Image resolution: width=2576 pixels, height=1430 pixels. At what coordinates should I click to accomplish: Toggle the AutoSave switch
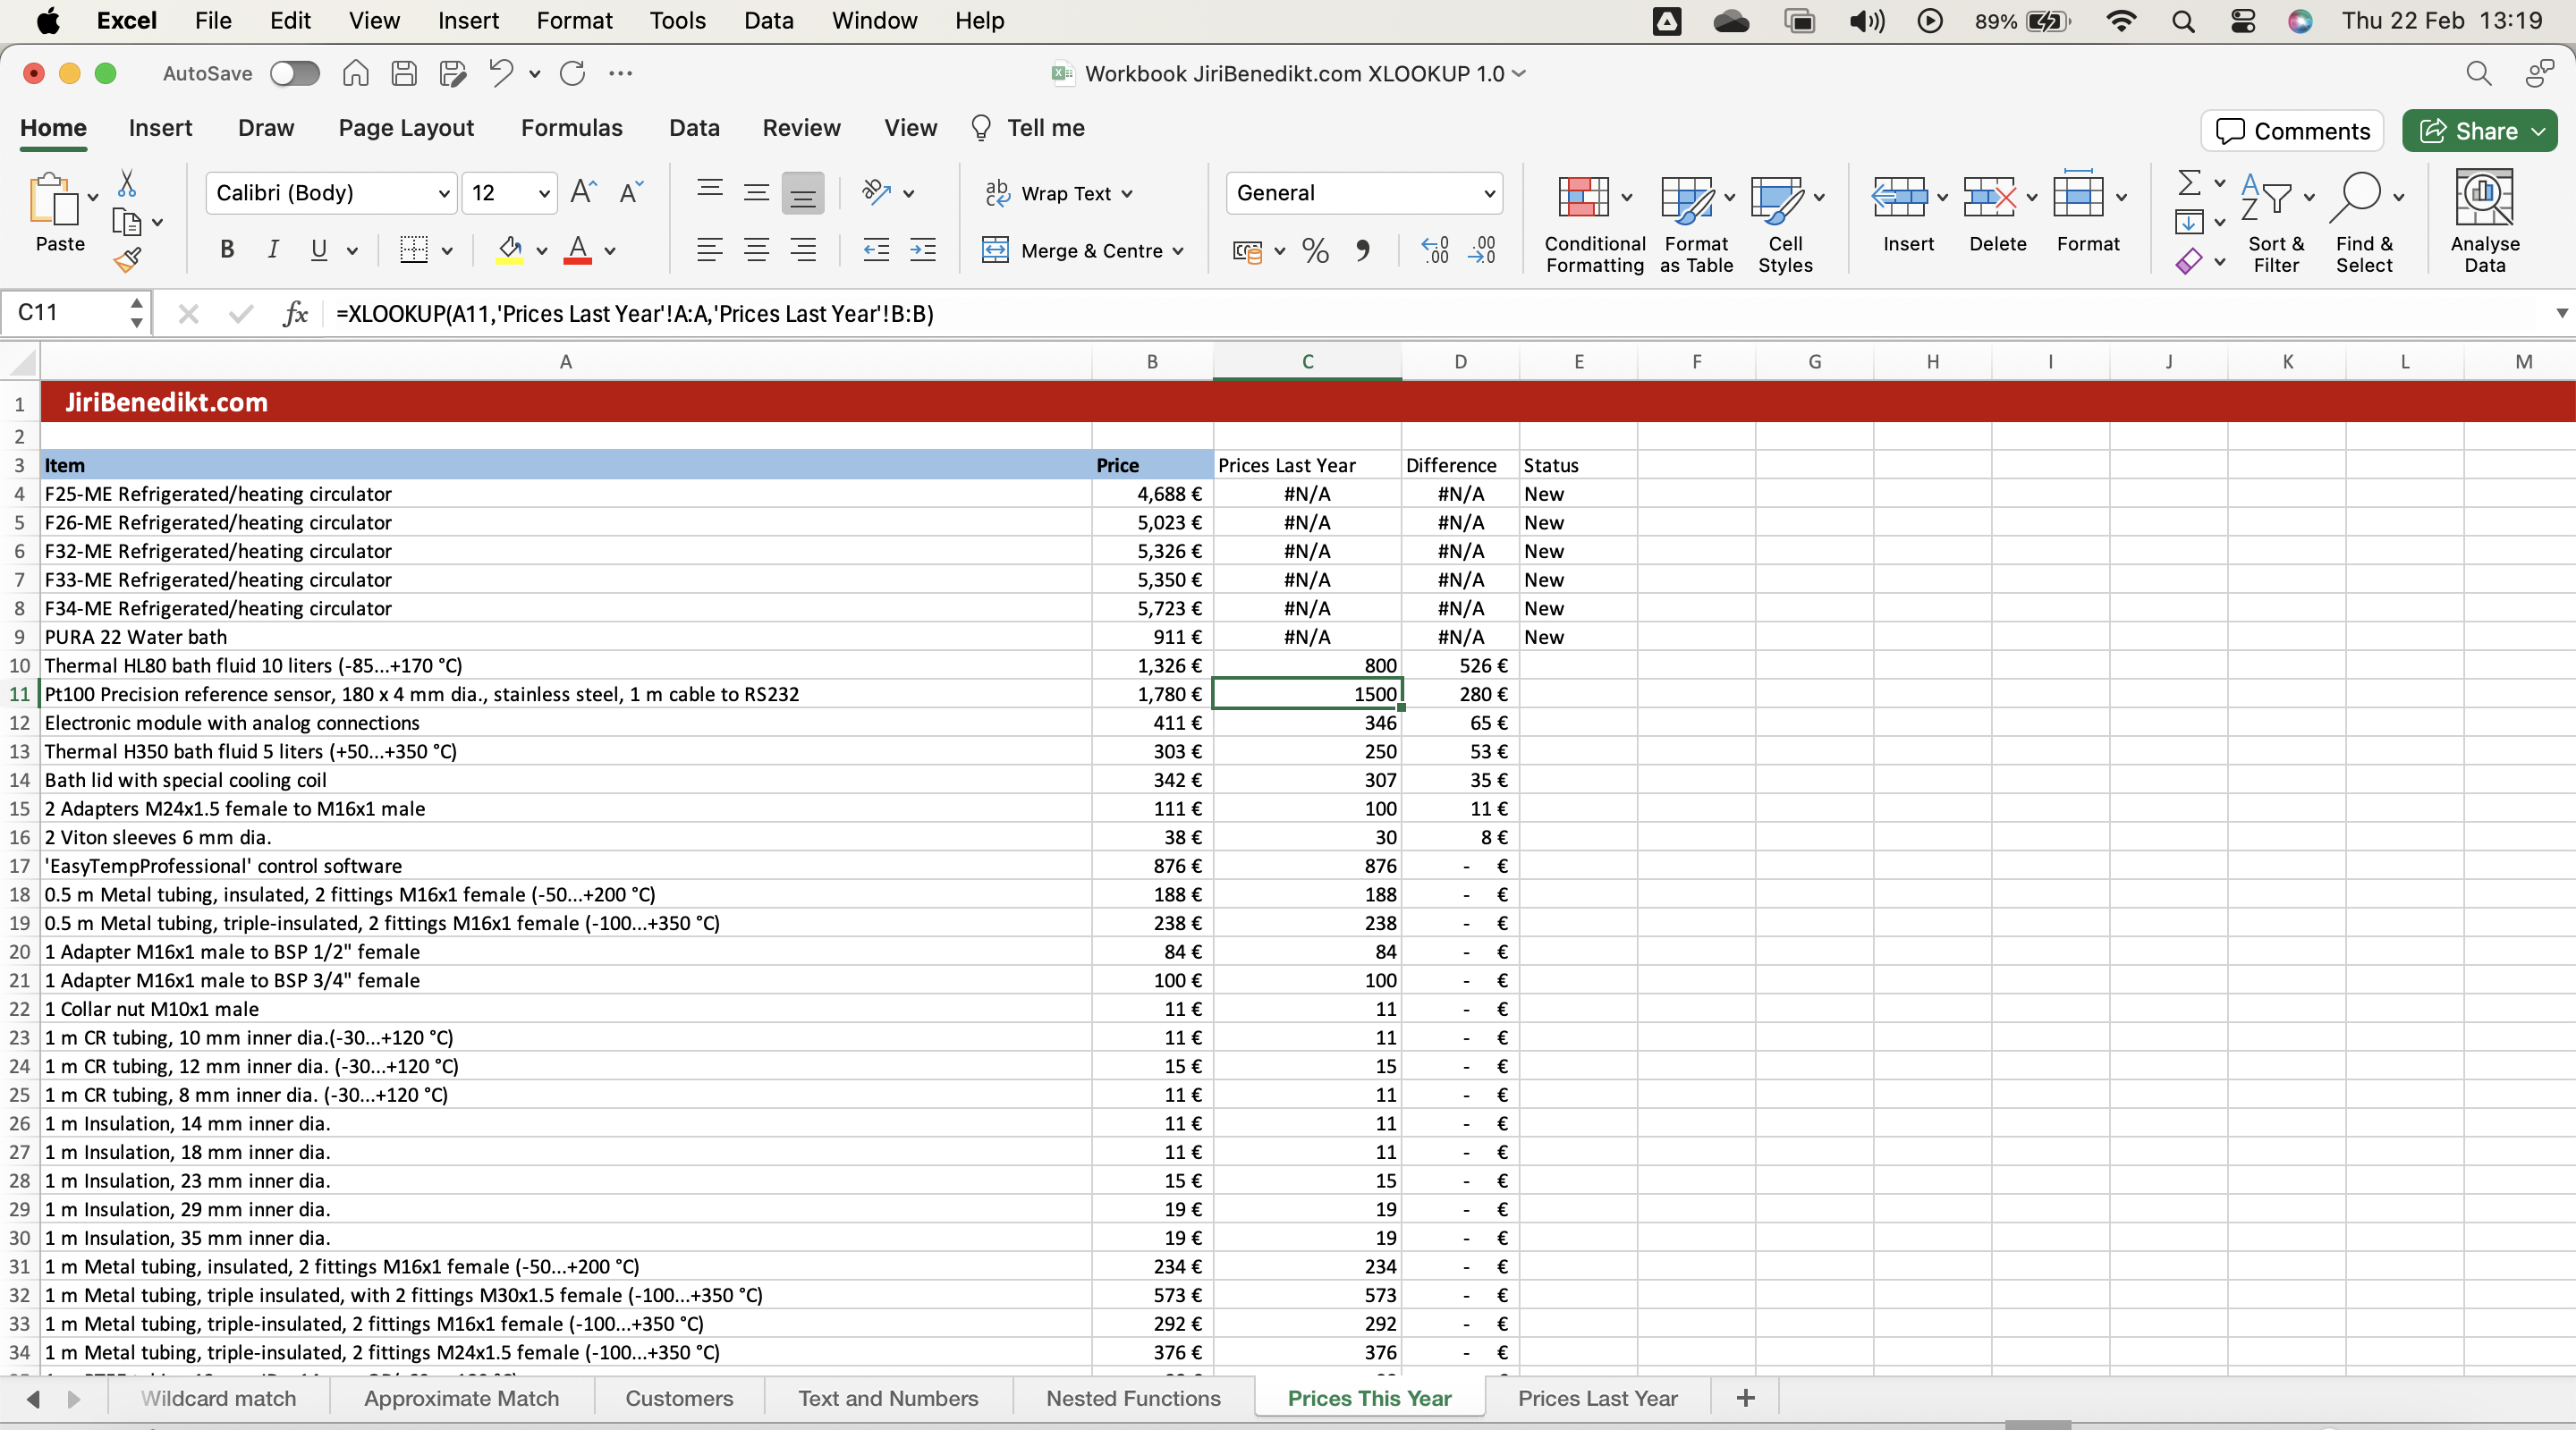(x=294, y=73)
